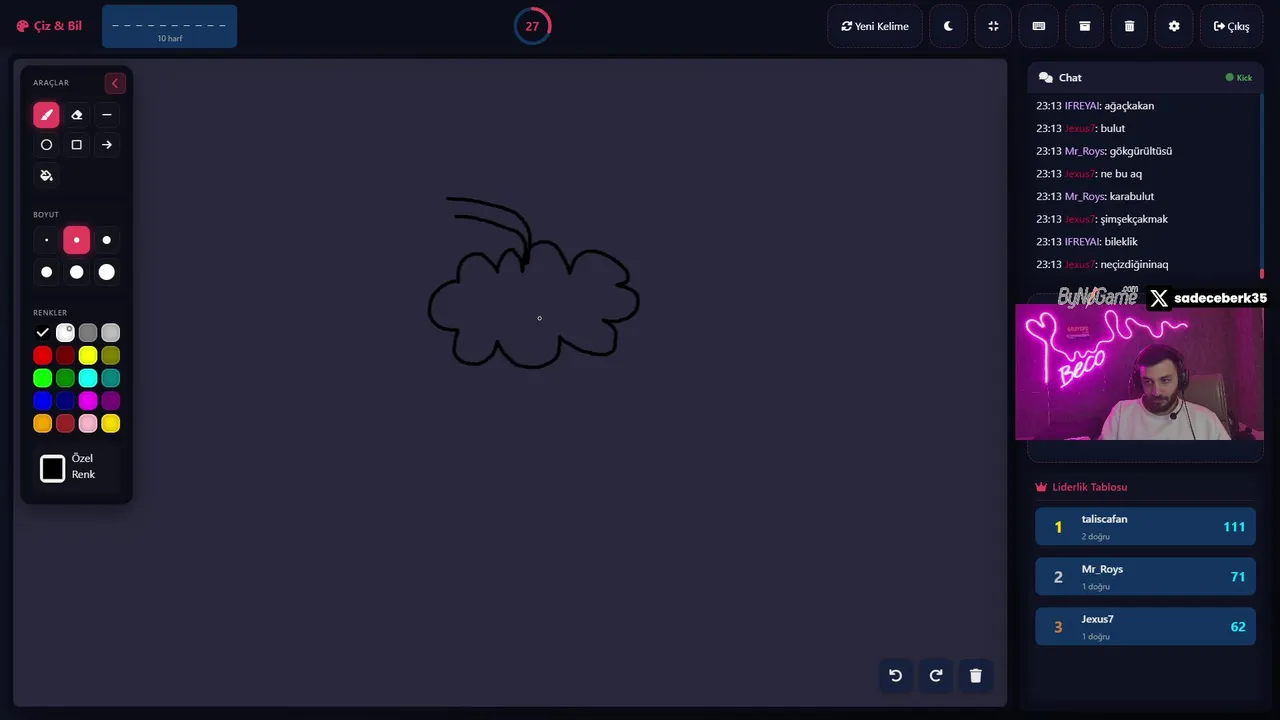Collapse the Araçlar tools panel
The height and width of the screenshot is (720, 1280).
pos(115,83)
